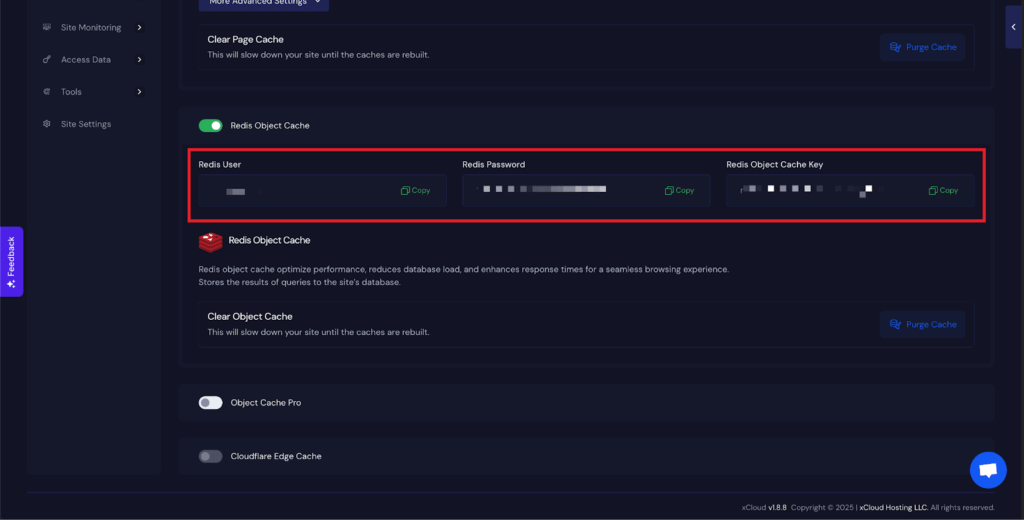Copy the Redis User value
Viewport: 1024px width, 520px height.
415,190
